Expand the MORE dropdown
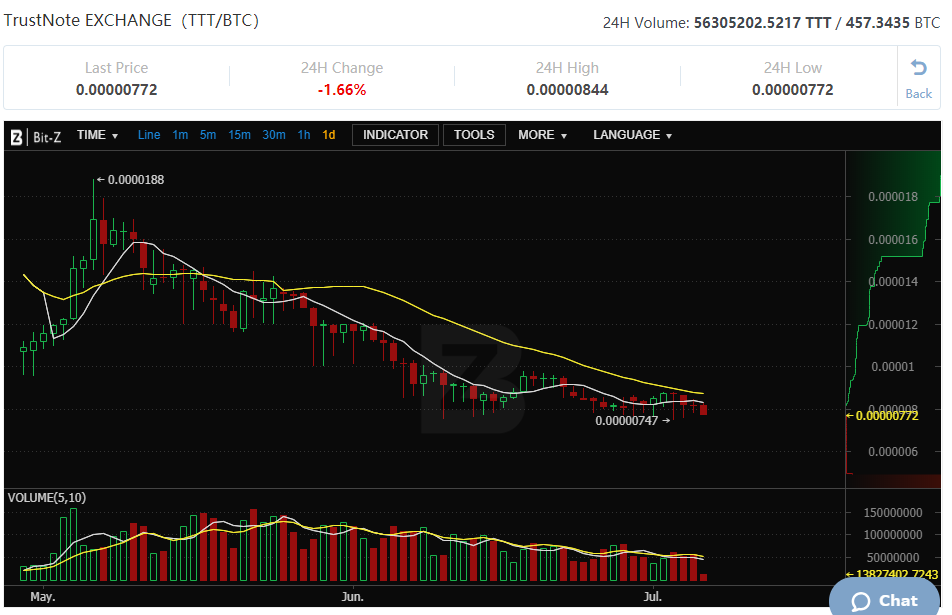The height and width of the screenshot is (615, 952). click(542, 135)
